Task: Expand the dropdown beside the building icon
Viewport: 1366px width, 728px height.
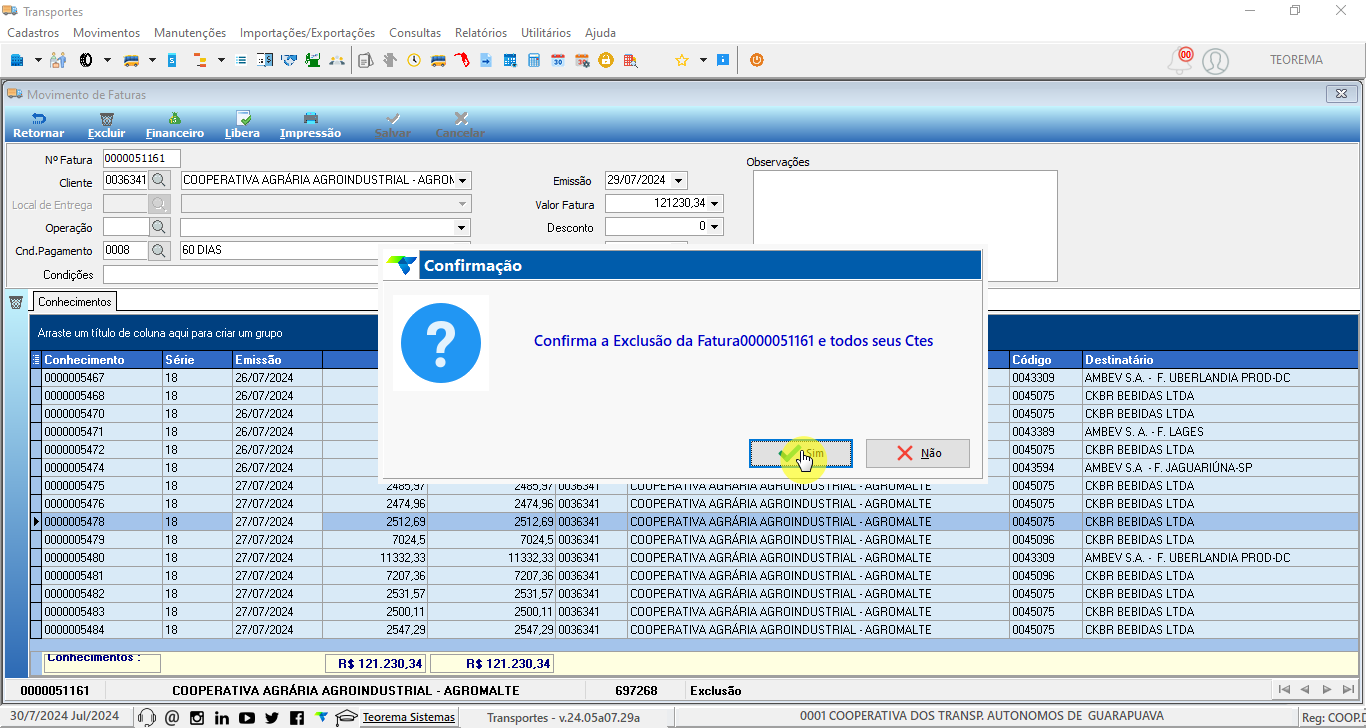Action: (38, 60)
